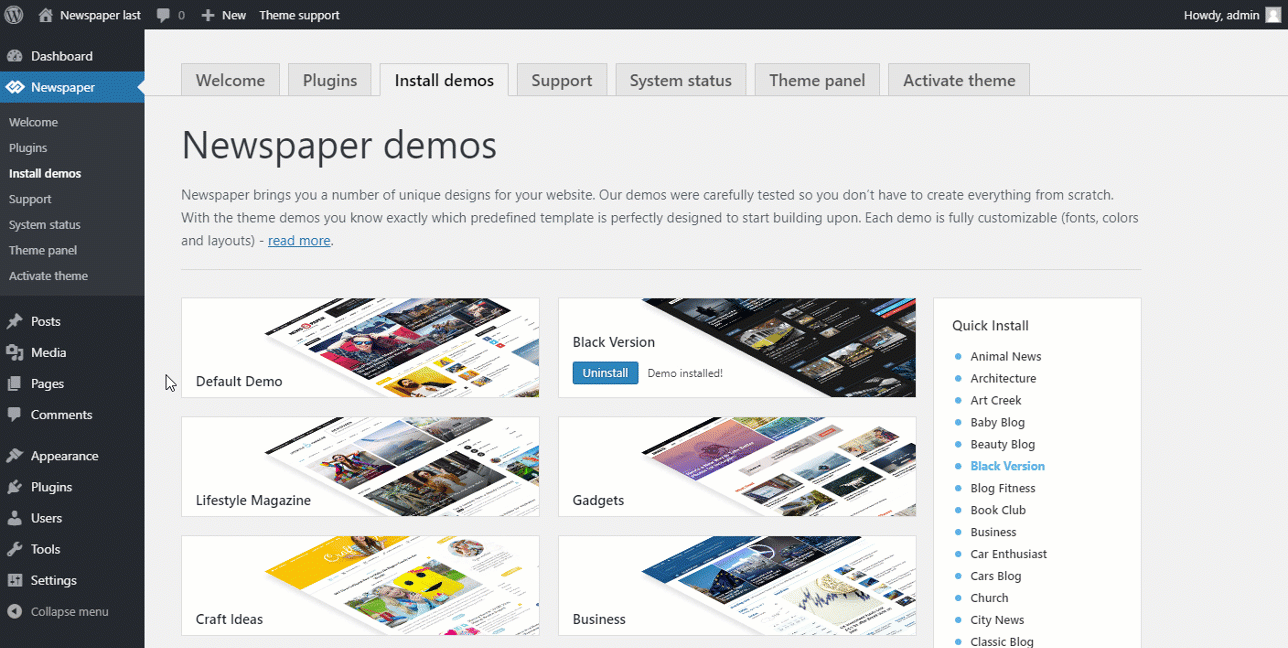Quick install the Church demo
Screen dimensions: 1288x648
[x=989, y=598]
